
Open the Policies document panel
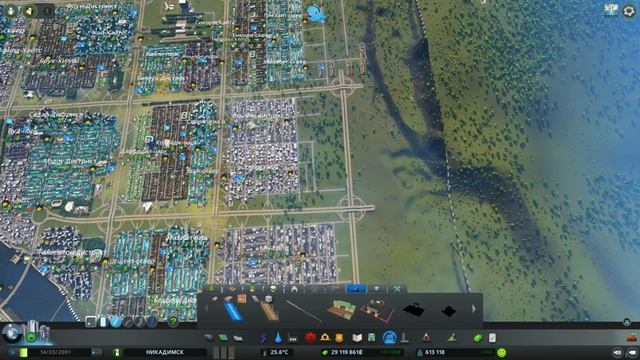point(492,338)
